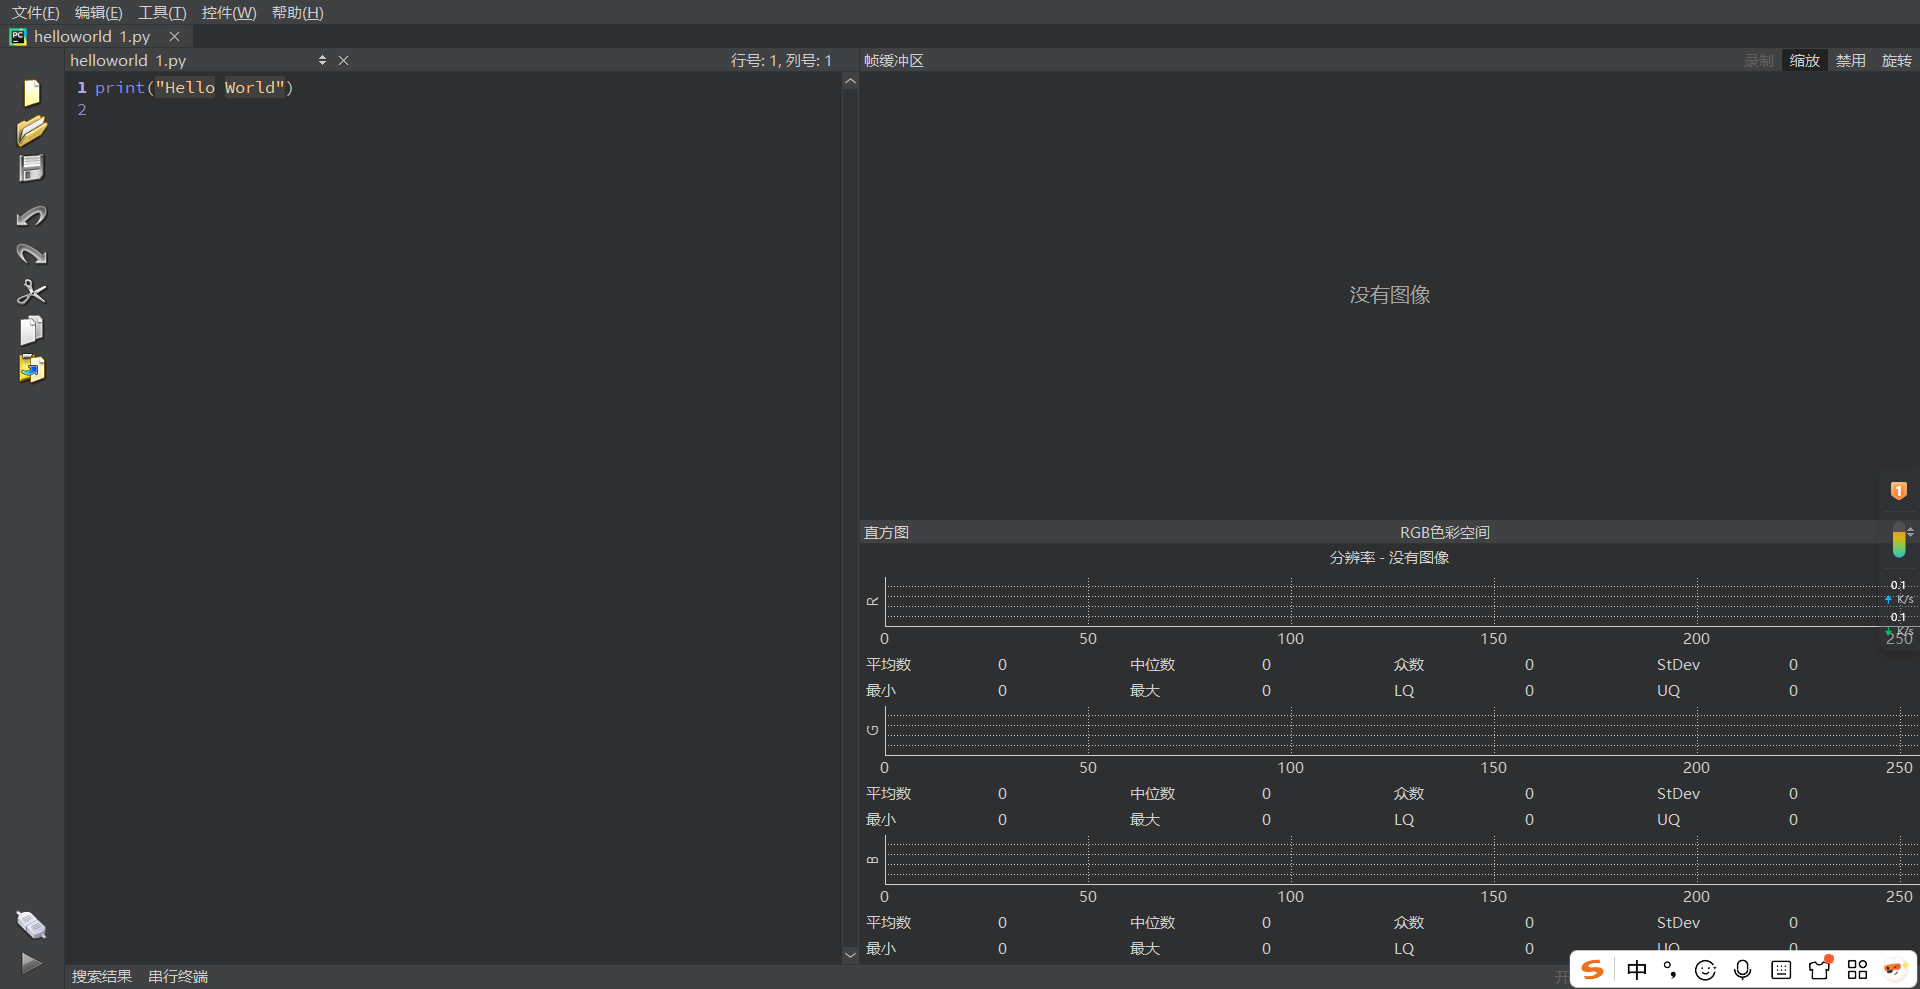Viewport: 1920px width, 989px height.
Task: Open the RGB色彩空间 color space dropdown
Action: pos(1444,533)
